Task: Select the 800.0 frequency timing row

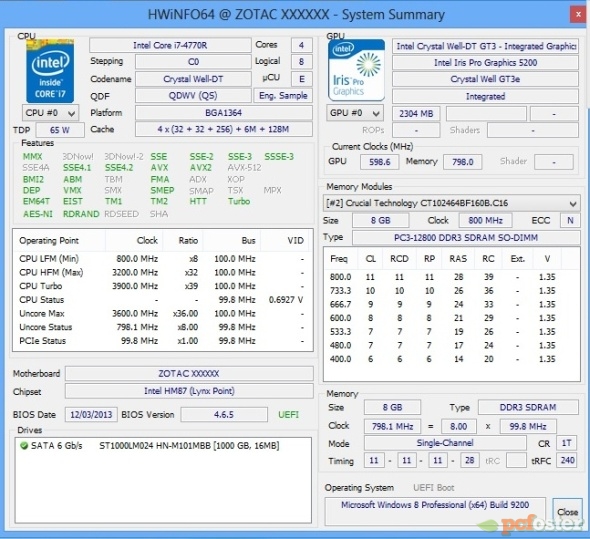Action: coord(451,277)
